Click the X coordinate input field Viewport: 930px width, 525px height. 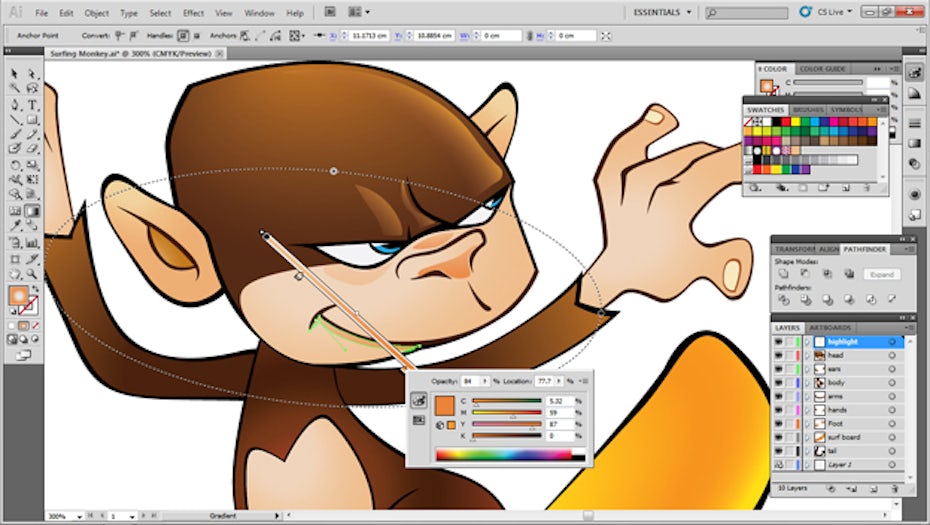tap(369, 36)
